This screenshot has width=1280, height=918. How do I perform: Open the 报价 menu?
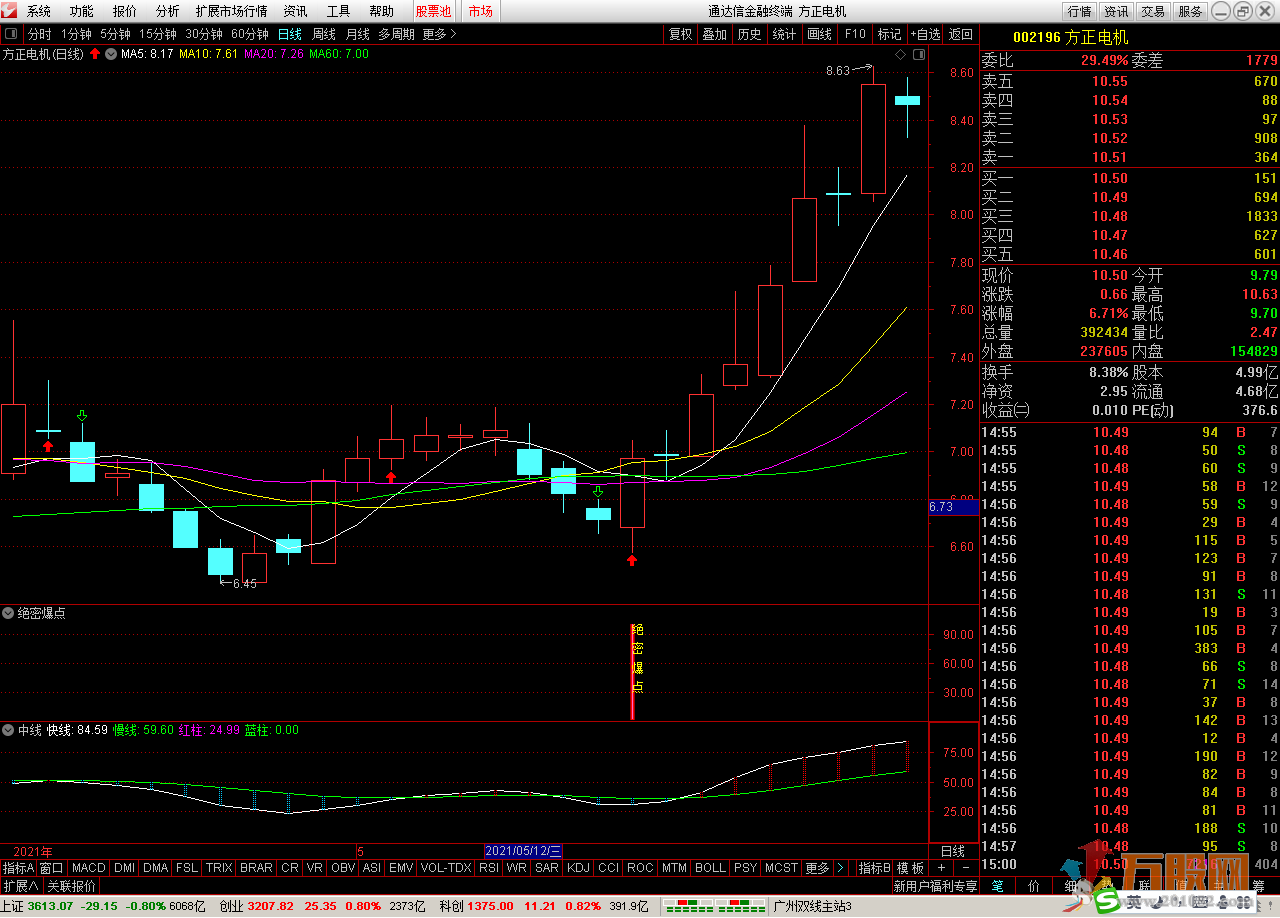[125, 11]
